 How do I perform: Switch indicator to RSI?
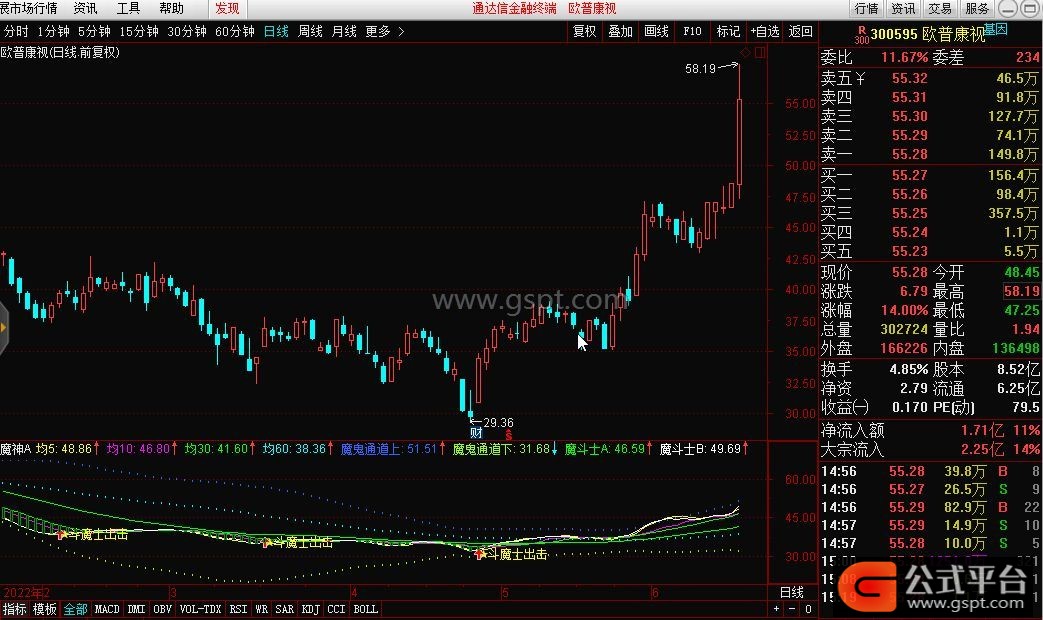tap(238, 609)
